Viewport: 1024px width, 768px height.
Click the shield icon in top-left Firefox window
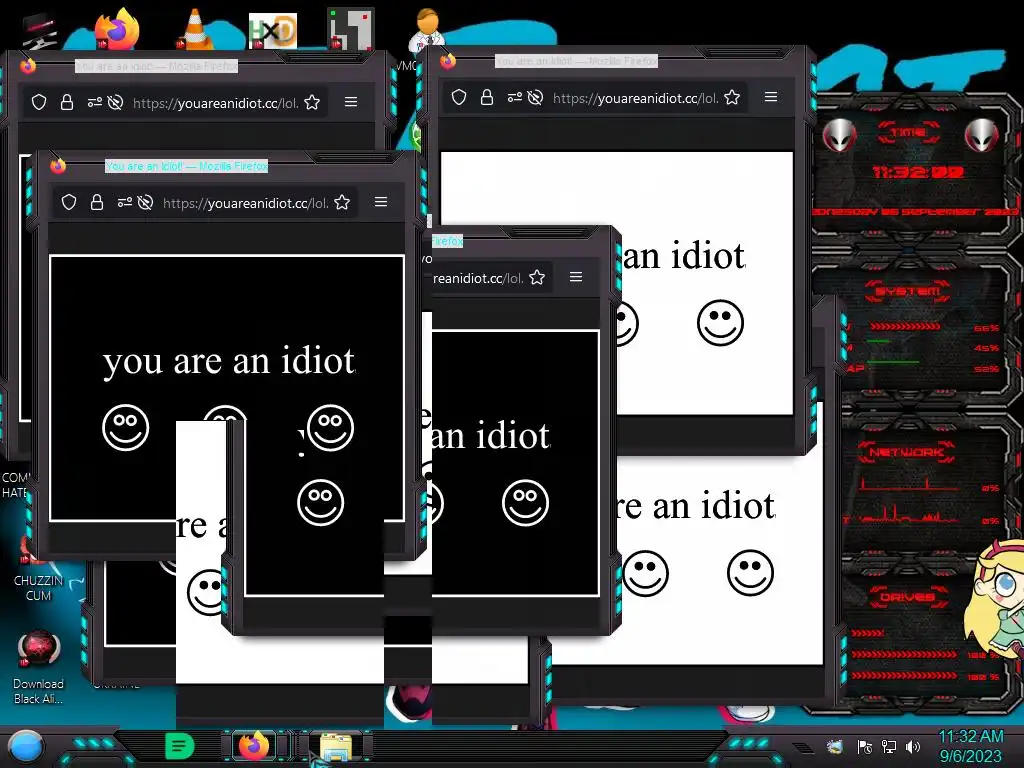39,102
